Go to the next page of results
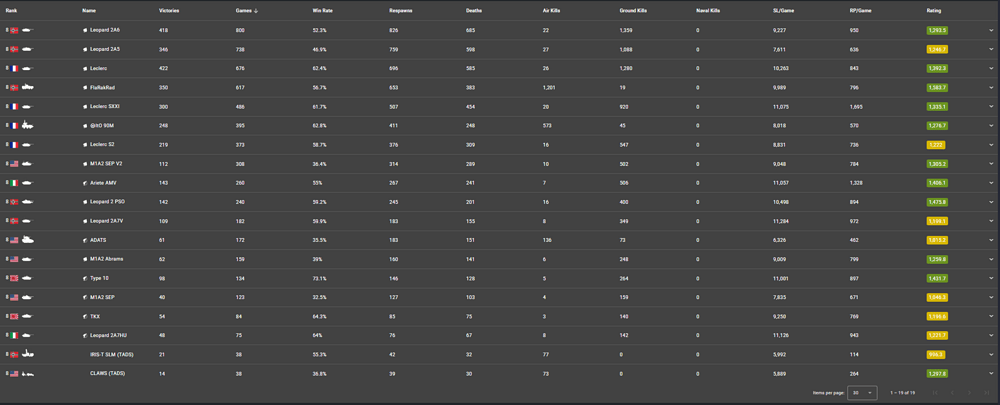This screenshot has width=1000, height=405. (969, 393)
